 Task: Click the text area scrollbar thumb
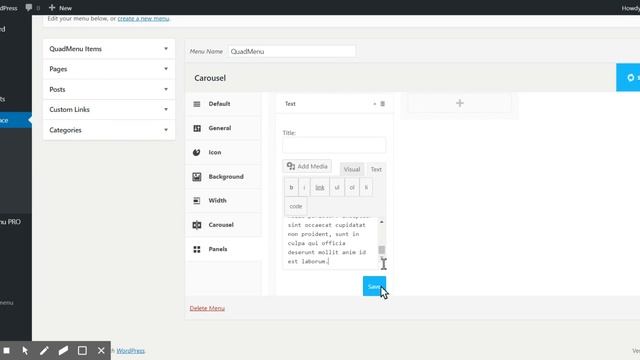pos(382,250)
